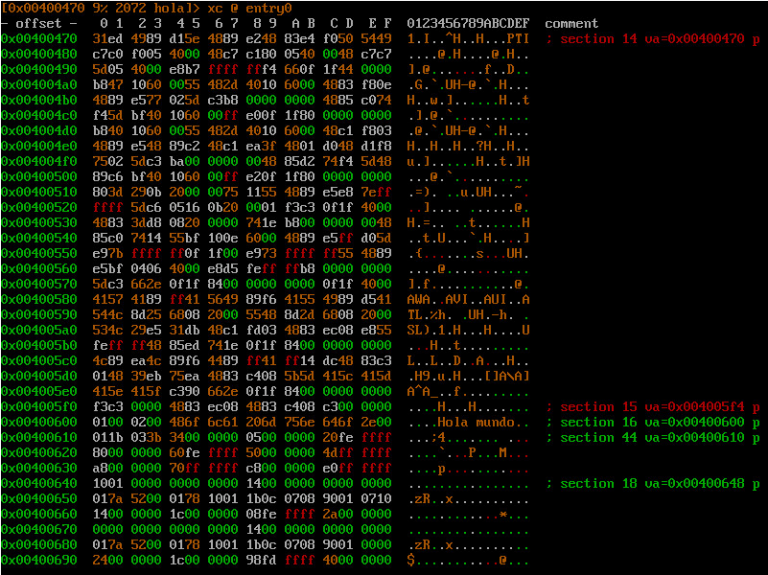
Task: Click the last row address 0x00400690
Action: tap(39, 560)
